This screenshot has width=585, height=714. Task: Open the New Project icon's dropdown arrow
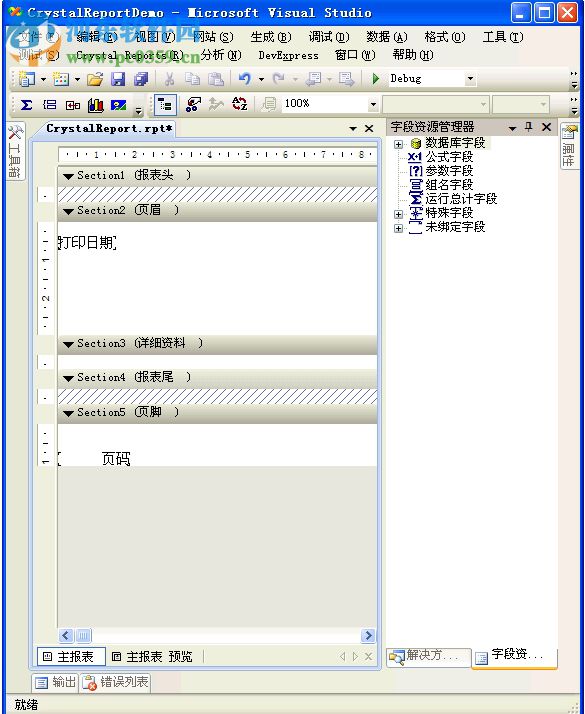pos(43,79)
